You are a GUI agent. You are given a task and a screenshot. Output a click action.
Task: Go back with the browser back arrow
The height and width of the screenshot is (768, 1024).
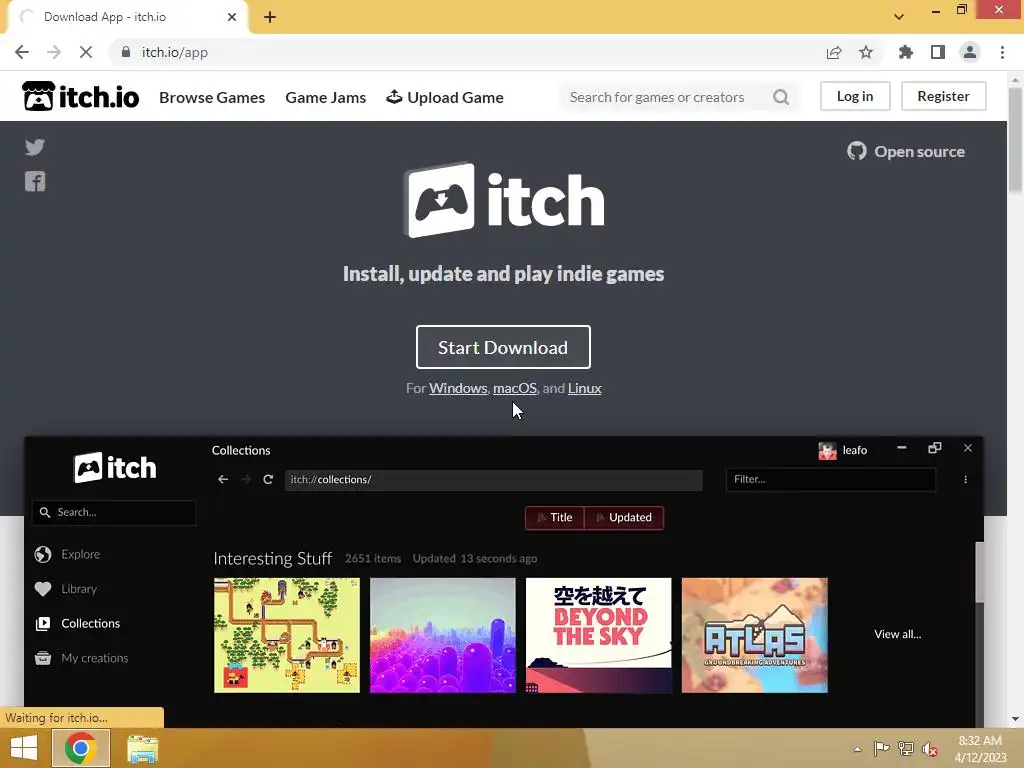[x=22, y=52]
